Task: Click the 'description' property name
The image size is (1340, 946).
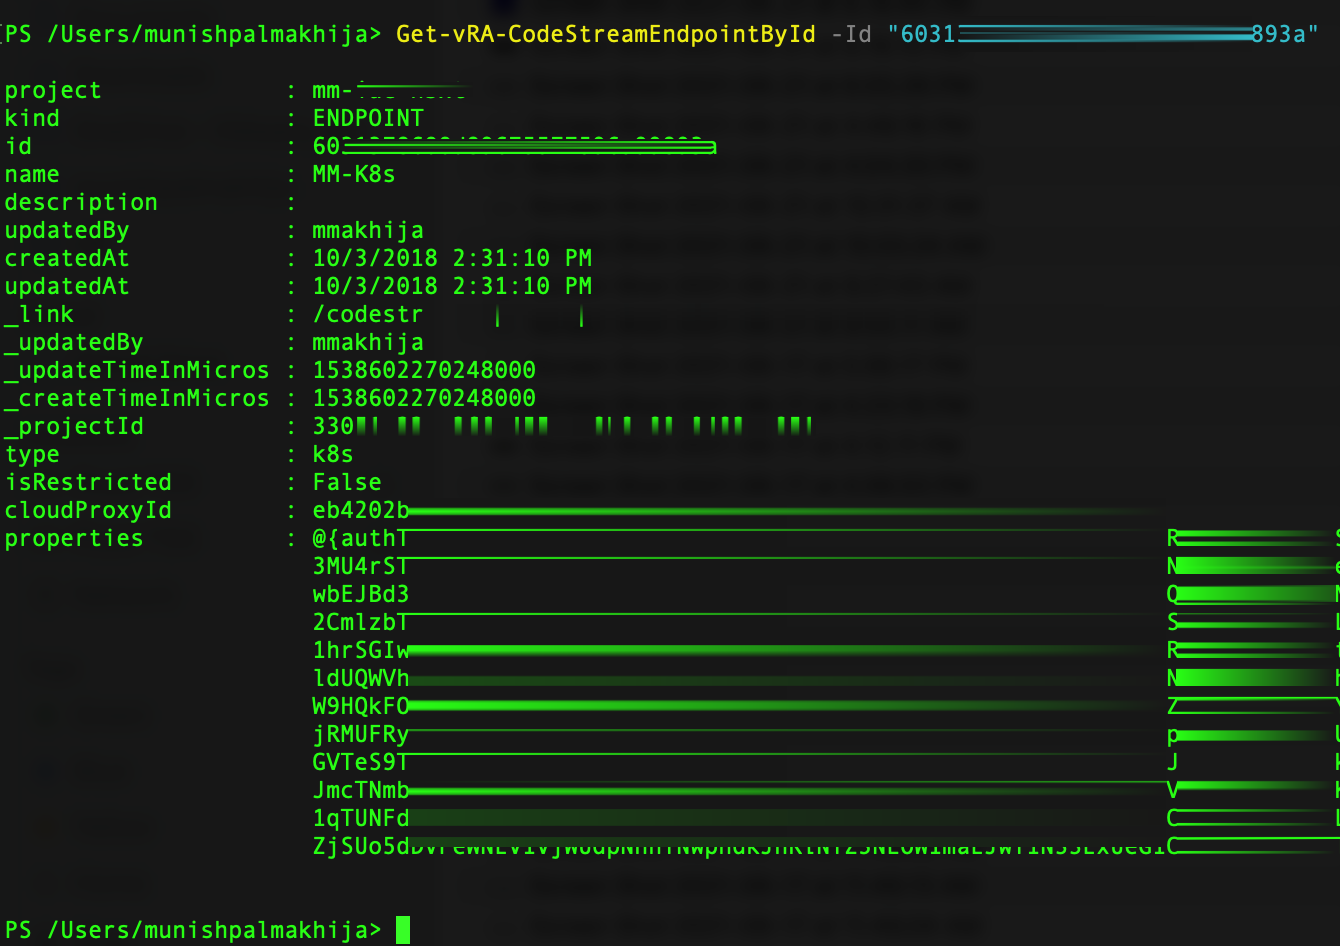Action: pos(81,203)
